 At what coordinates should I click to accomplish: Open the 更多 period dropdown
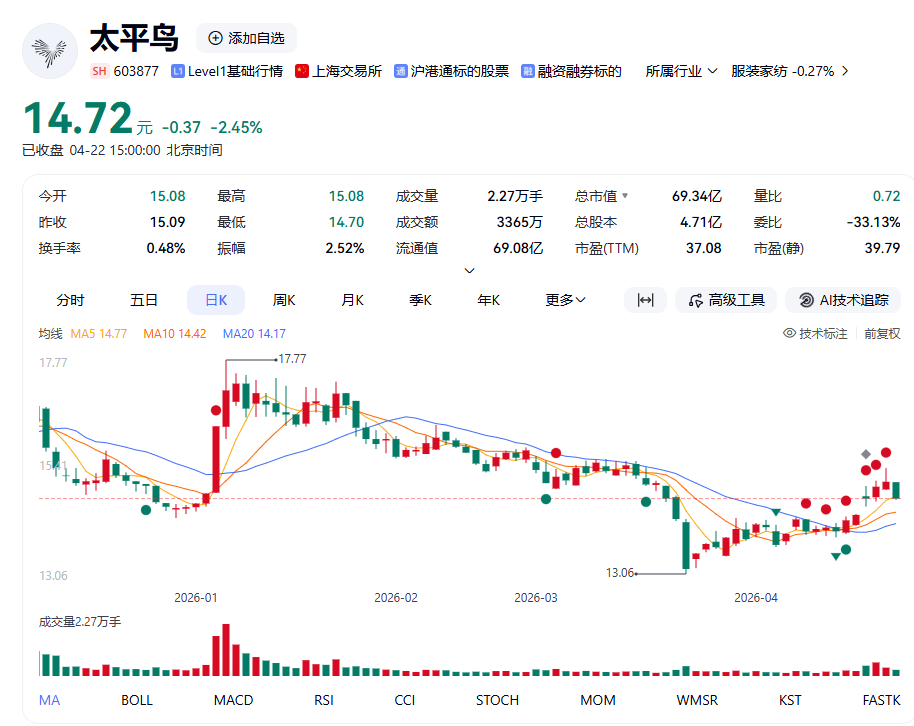[x=565, y=300]
